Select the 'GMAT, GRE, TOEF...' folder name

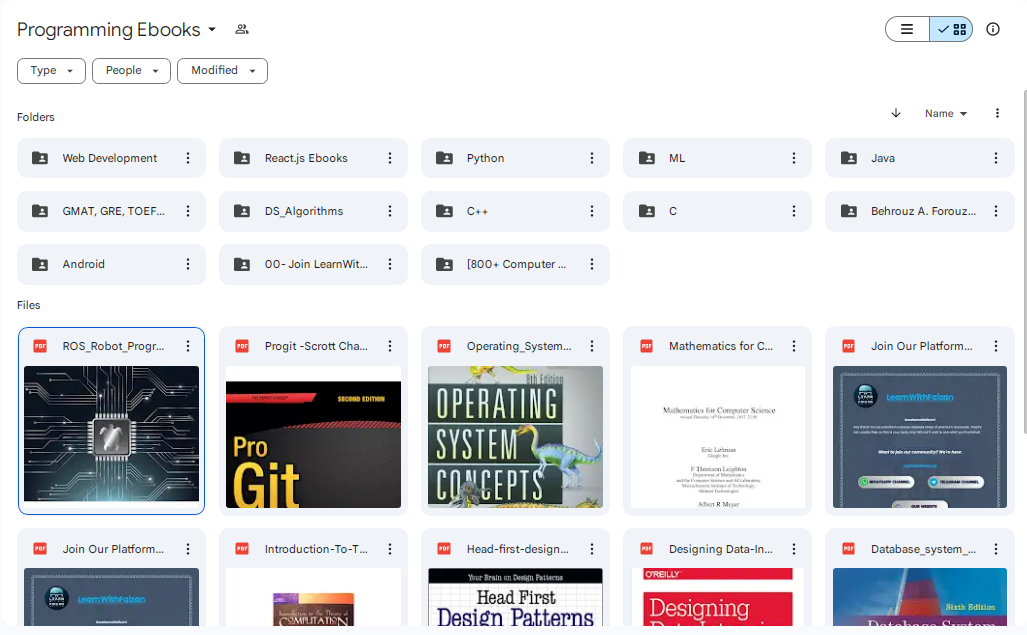[113, 211]
